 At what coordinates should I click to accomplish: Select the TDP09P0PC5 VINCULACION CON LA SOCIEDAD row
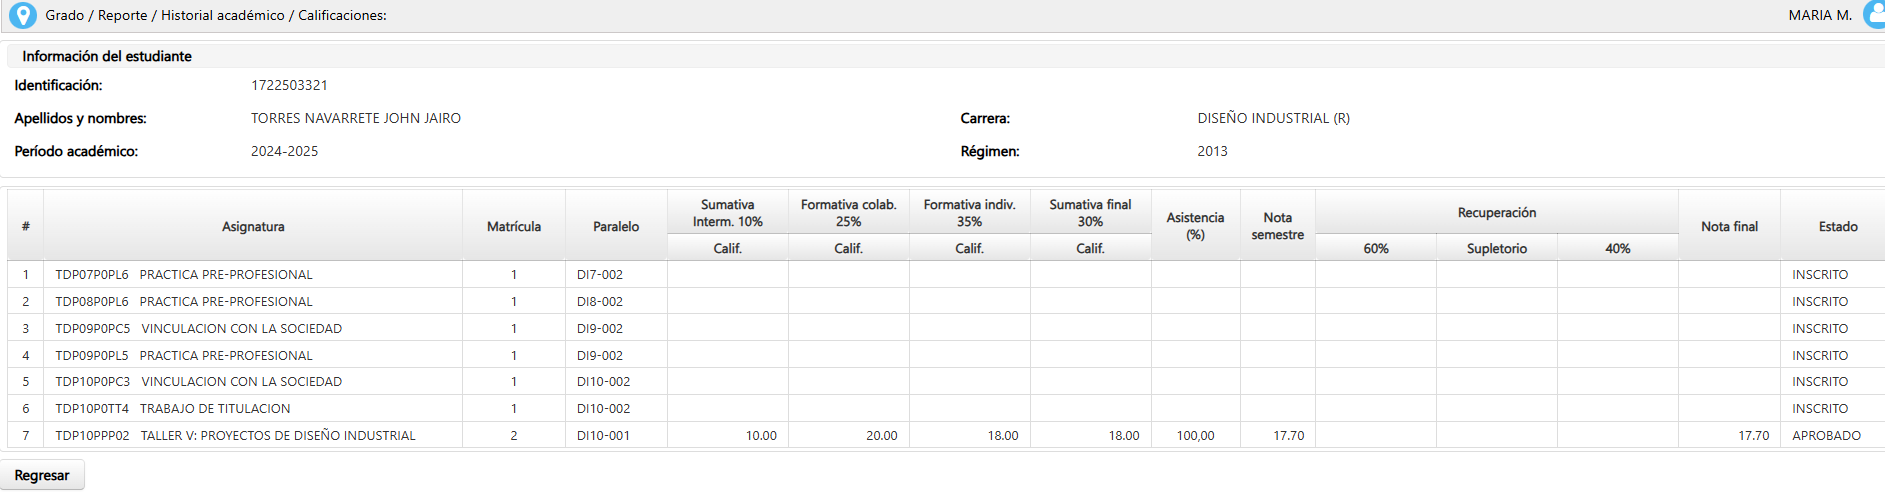[946, 328]
